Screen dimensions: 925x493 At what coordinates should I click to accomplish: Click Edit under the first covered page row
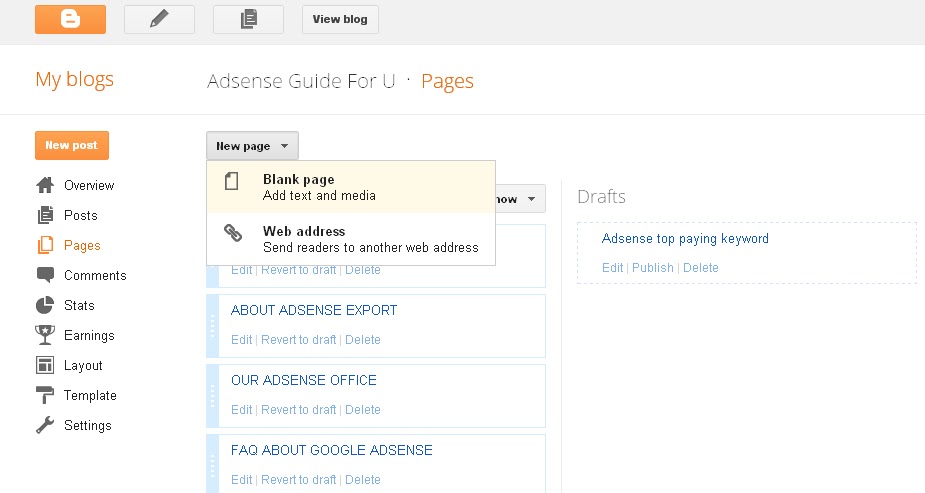[x=241, y=270]
